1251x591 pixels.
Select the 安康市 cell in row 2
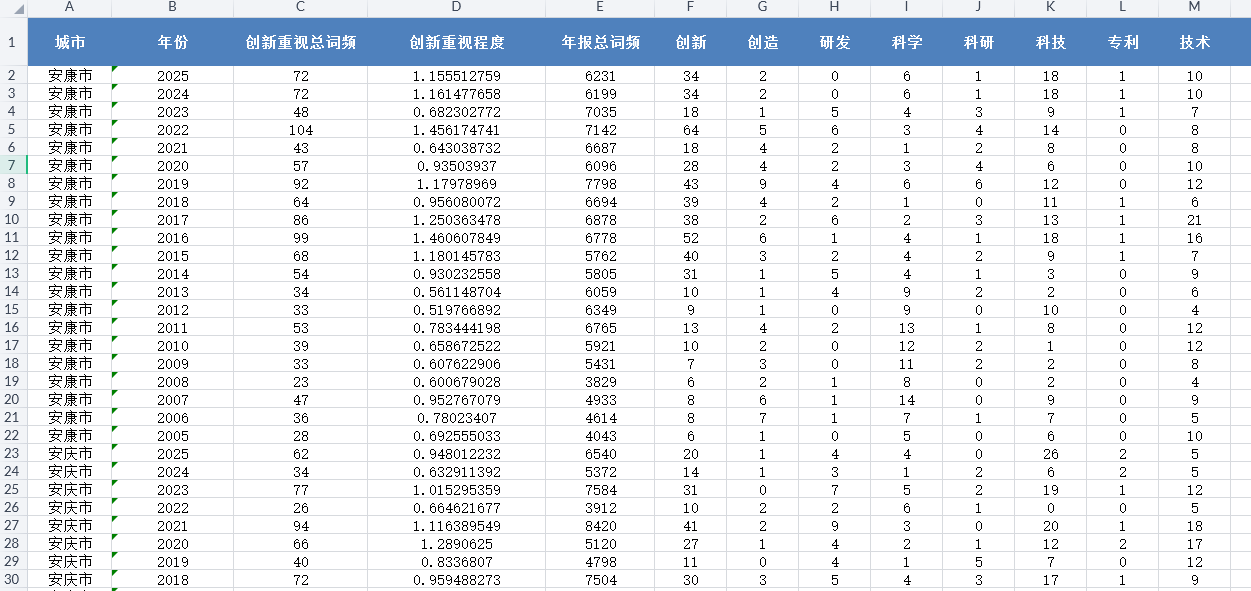coord(69,75)
